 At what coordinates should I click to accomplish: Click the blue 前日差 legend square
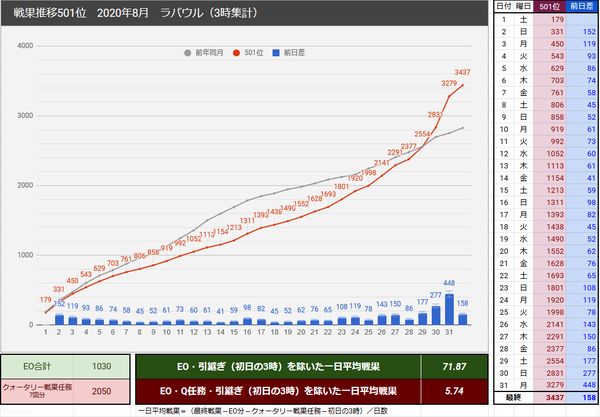(x=276, y=53)
